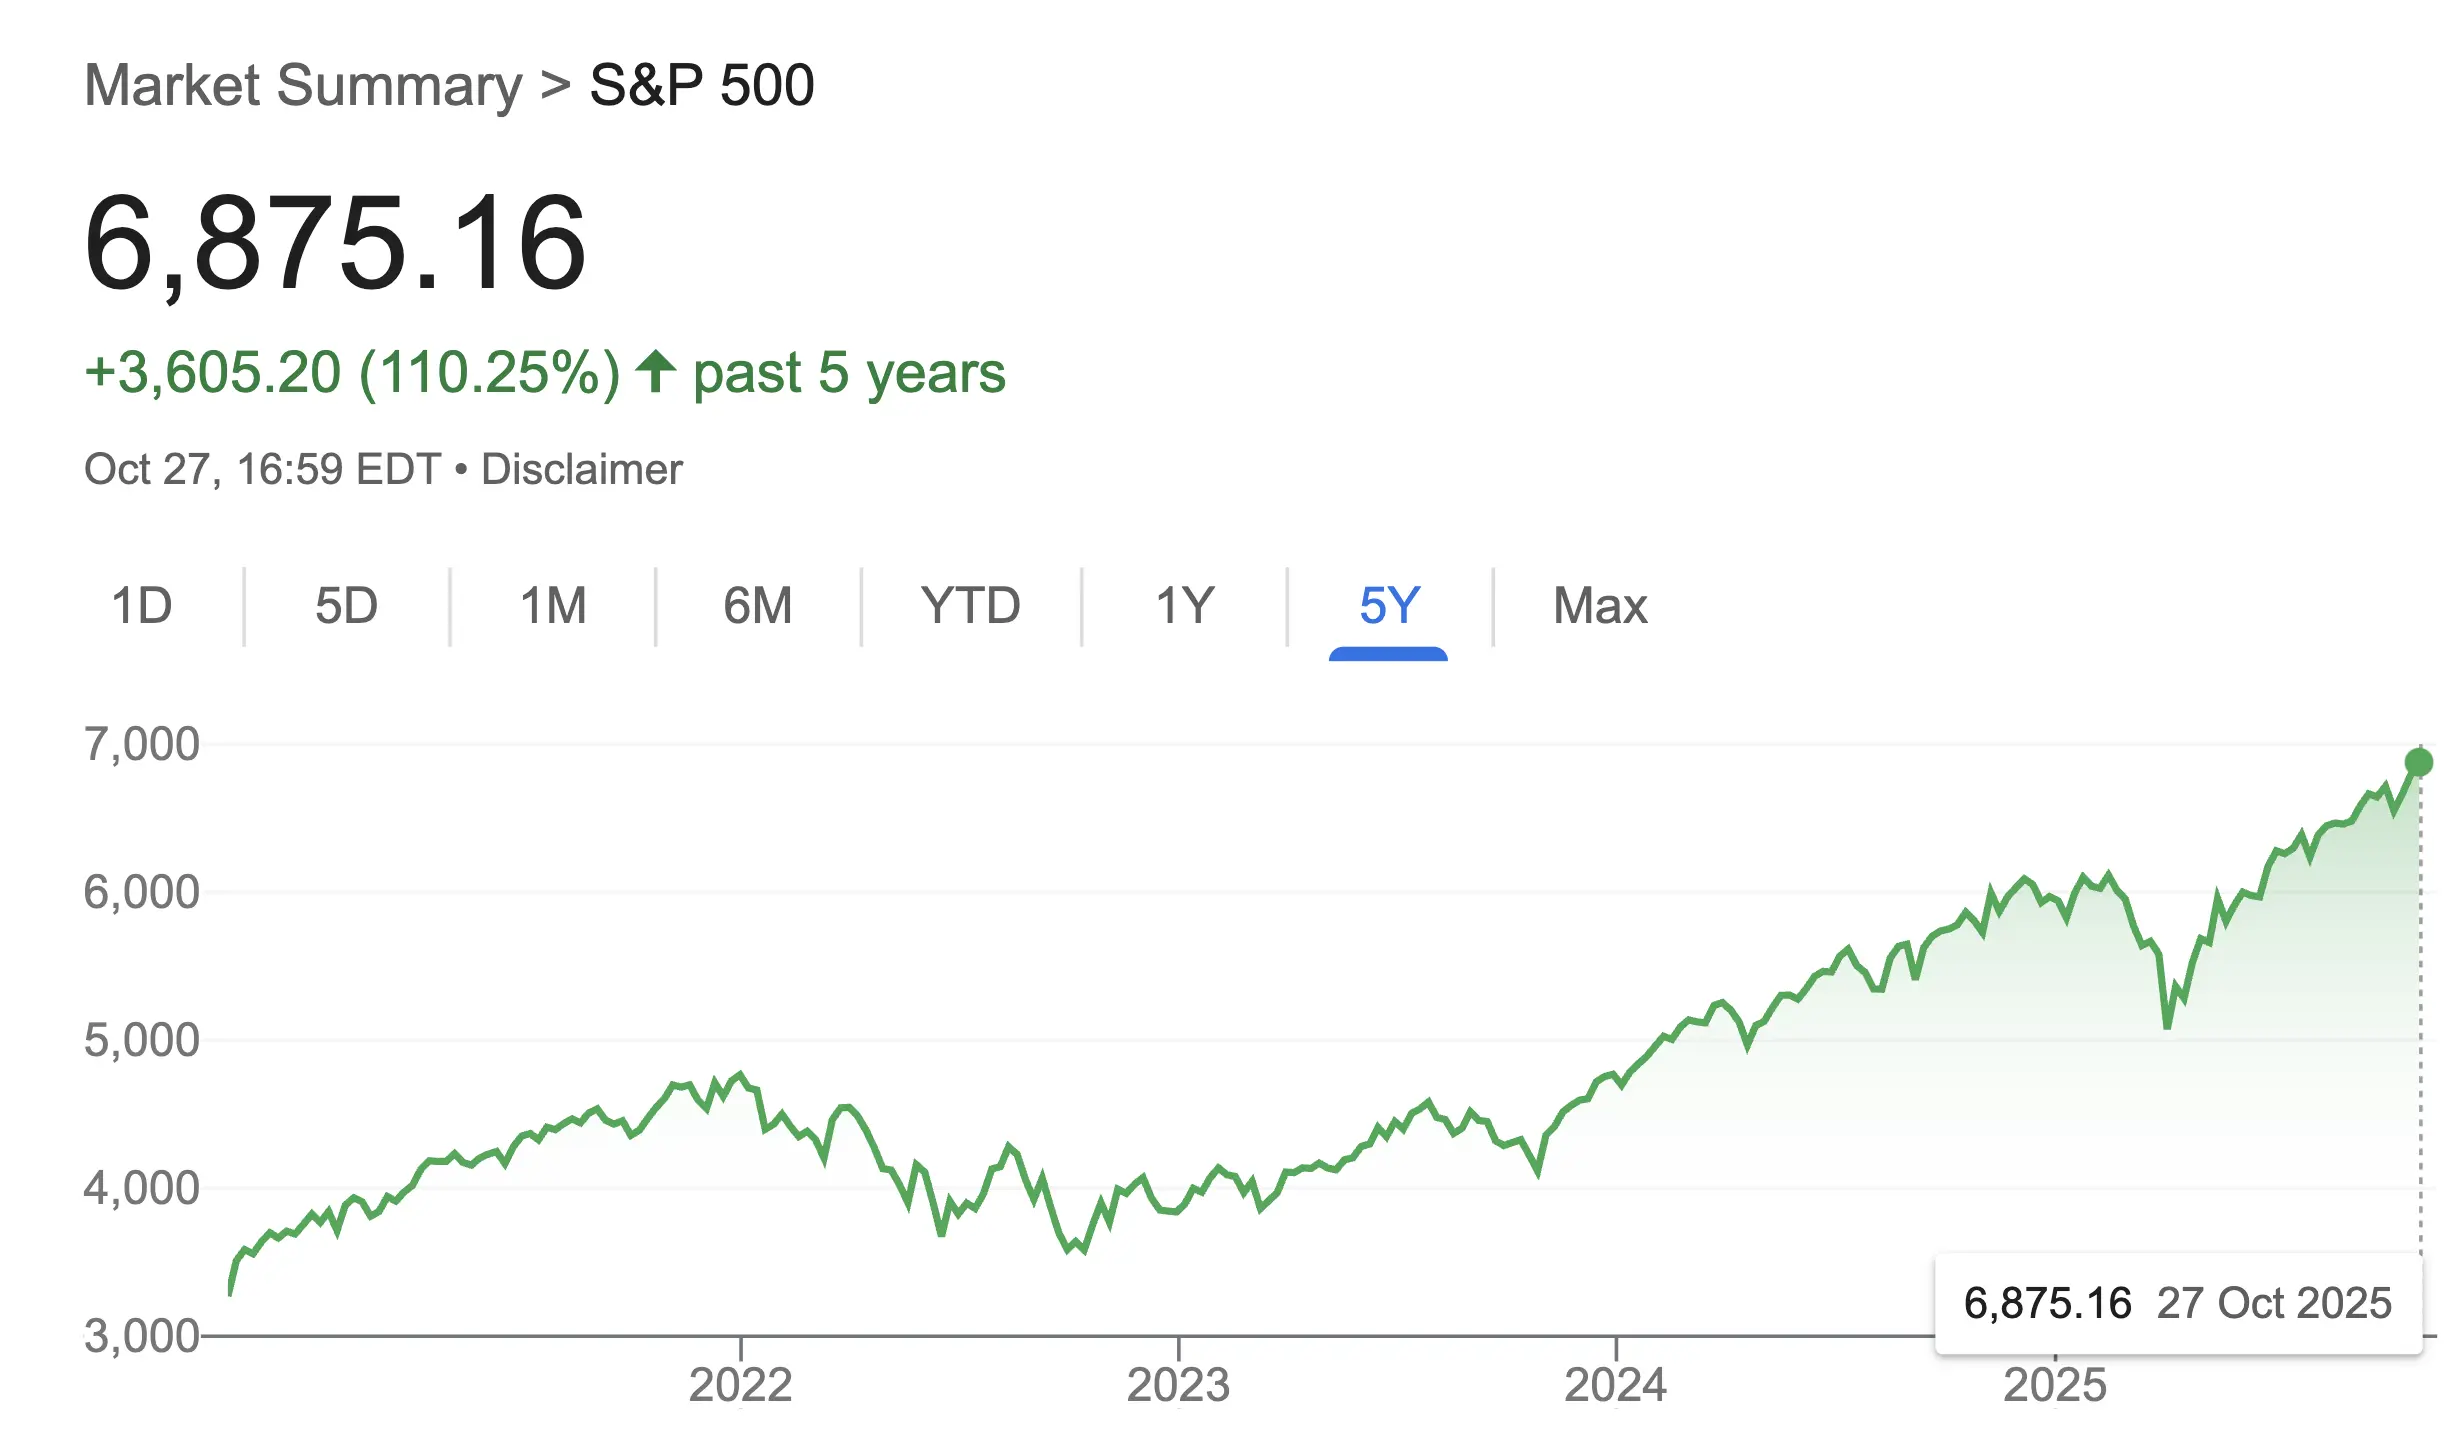
Task: Click the S&P 500 title text
Action: [x=702, y=85]
